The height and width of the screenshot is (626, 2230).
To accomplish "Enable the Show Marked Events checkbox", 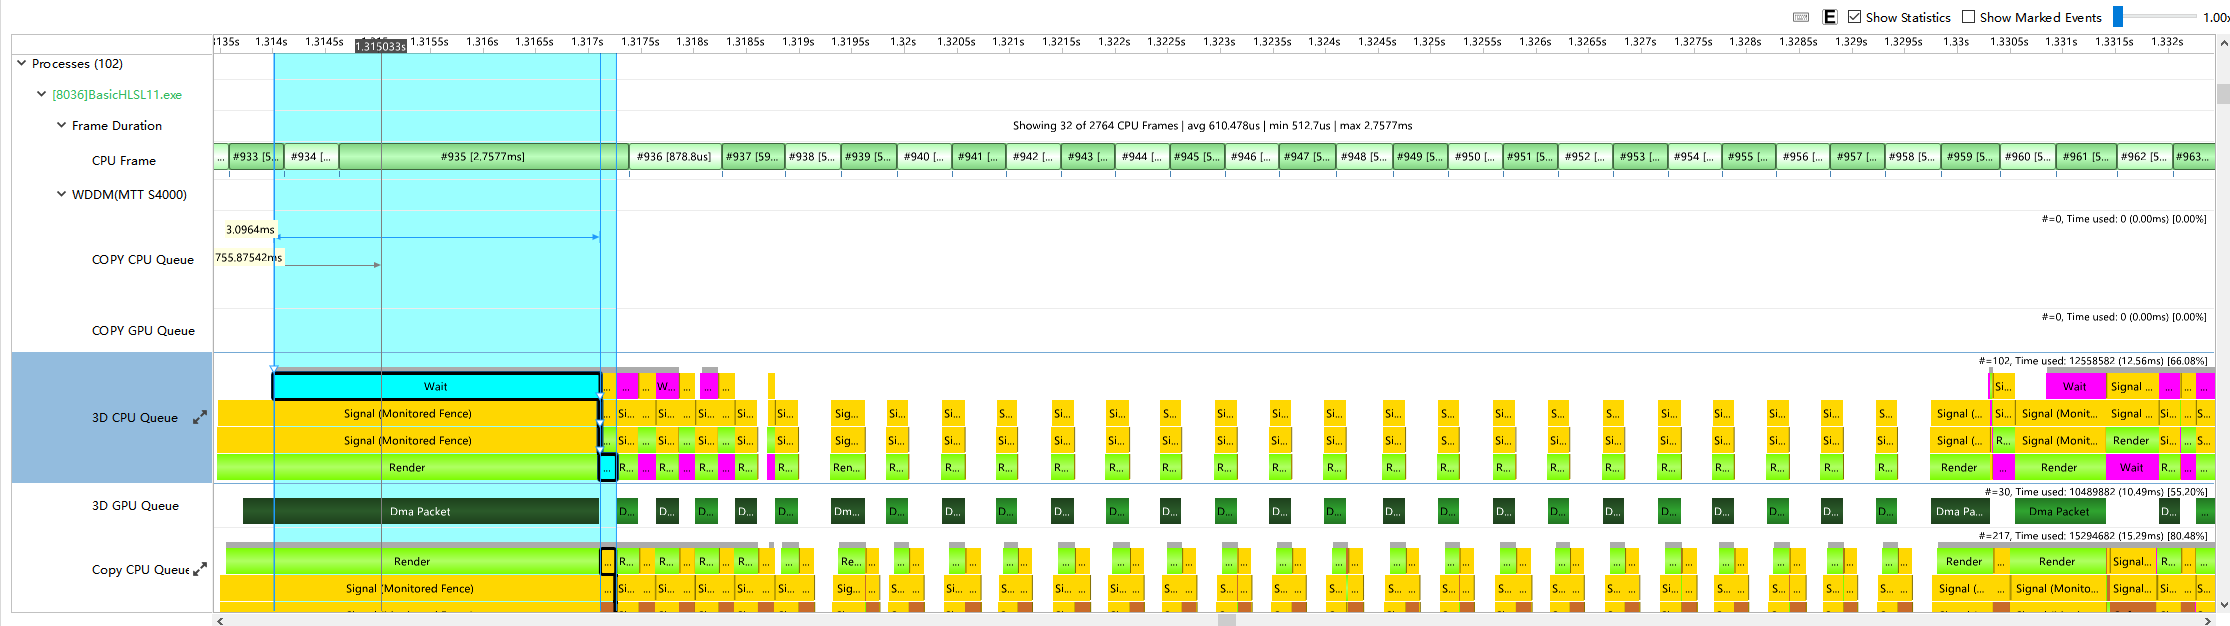I will click(x=1968, y=17).
